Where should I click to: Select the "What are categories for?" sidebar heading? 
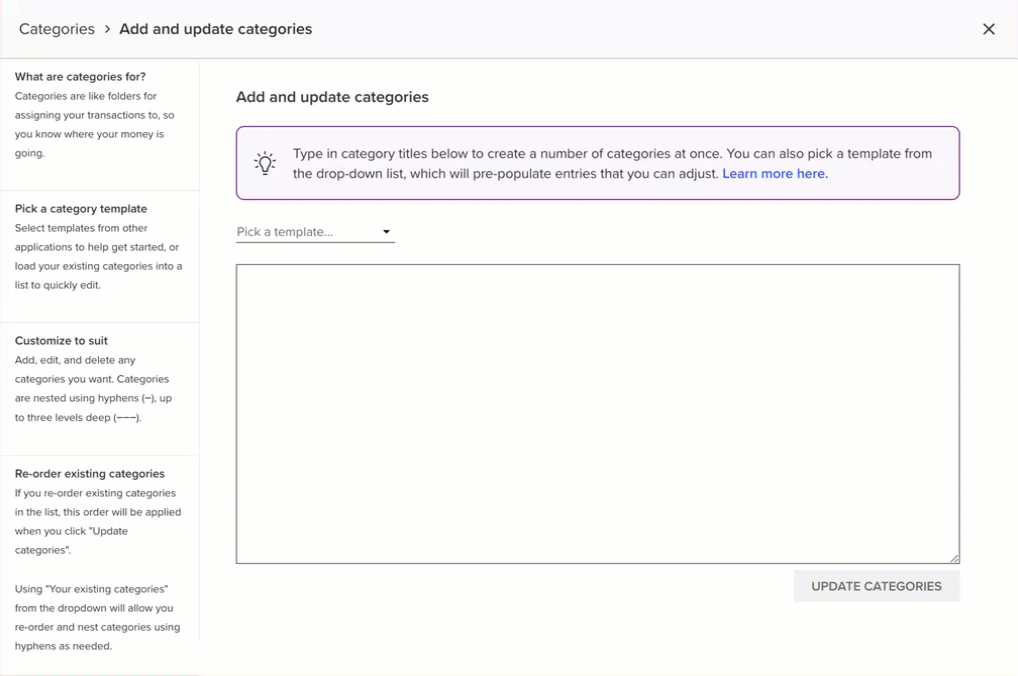point(80,77)
